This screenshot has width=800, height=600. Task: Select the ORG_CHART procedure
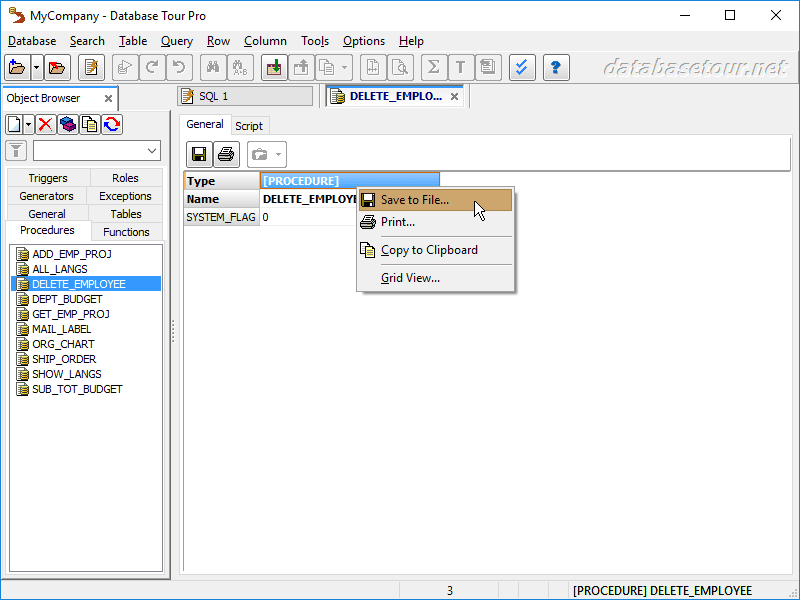[x=63, y=344]
